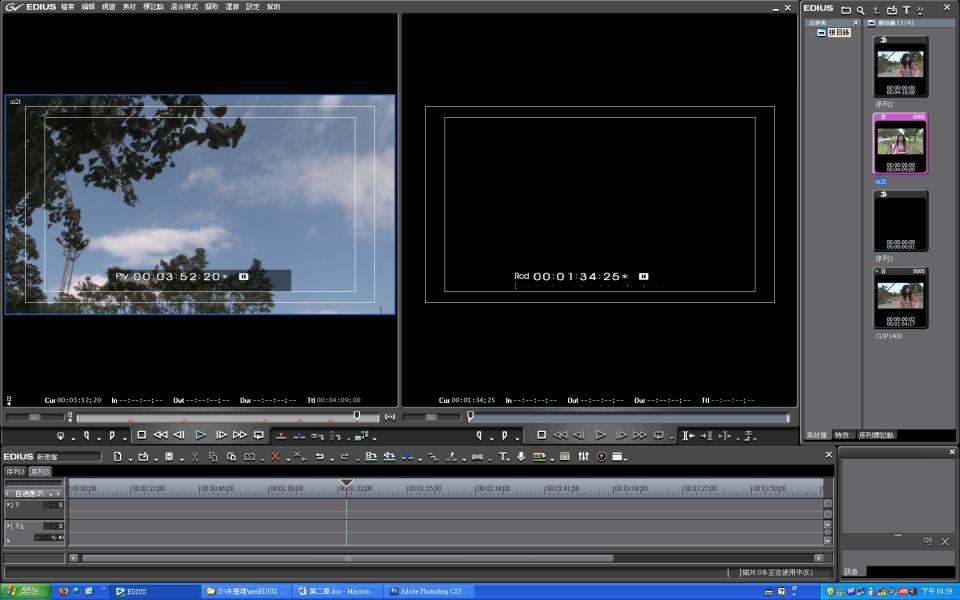Toggle the 2 V track lock/enable button
960x600 pixels.
(x=60, y=506)
